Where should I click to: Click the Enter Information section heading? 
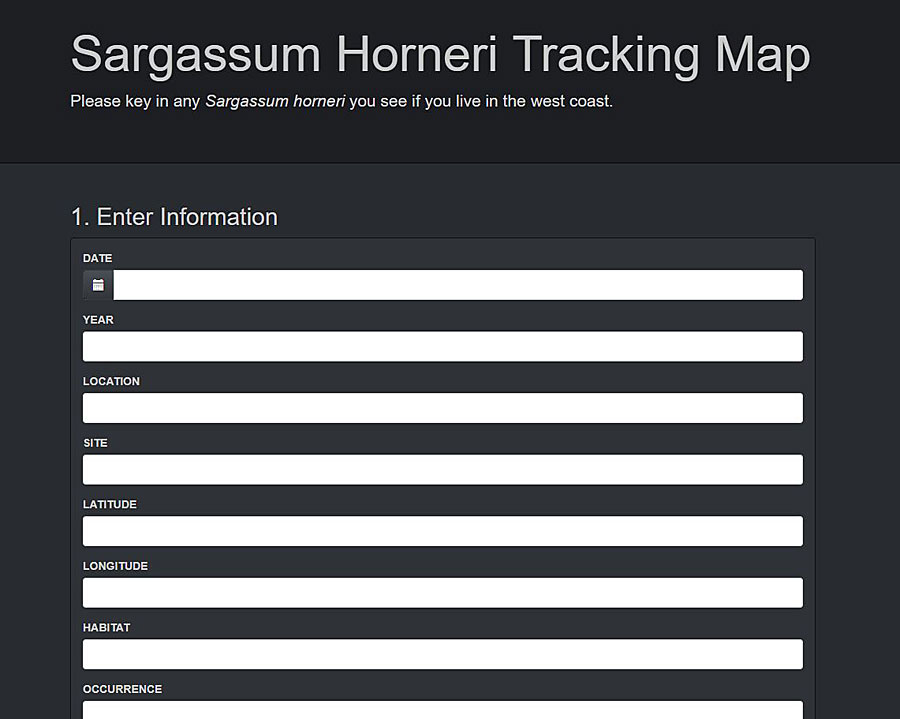[173, 217]
